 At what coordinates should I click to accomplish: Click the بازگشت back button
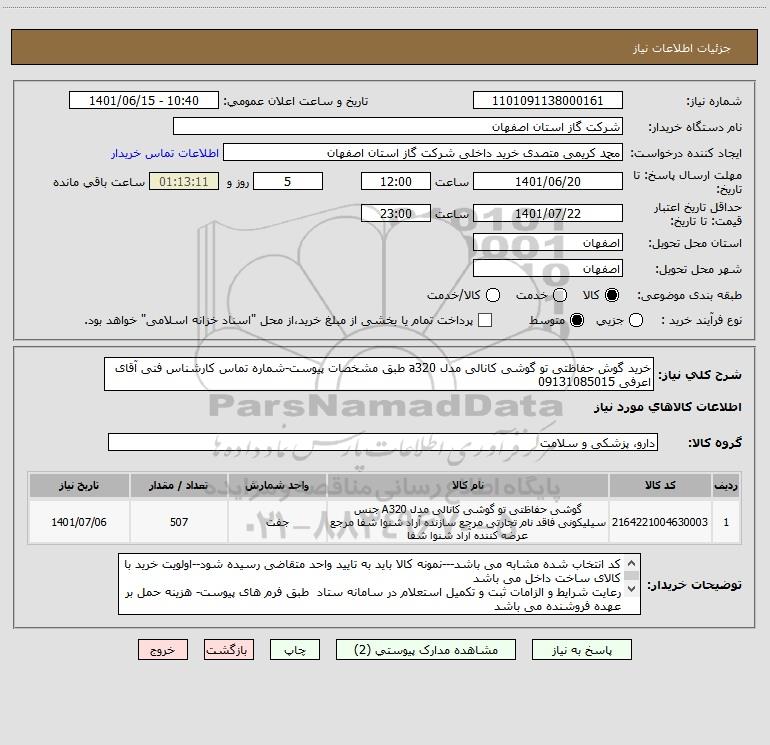point(229,650)
